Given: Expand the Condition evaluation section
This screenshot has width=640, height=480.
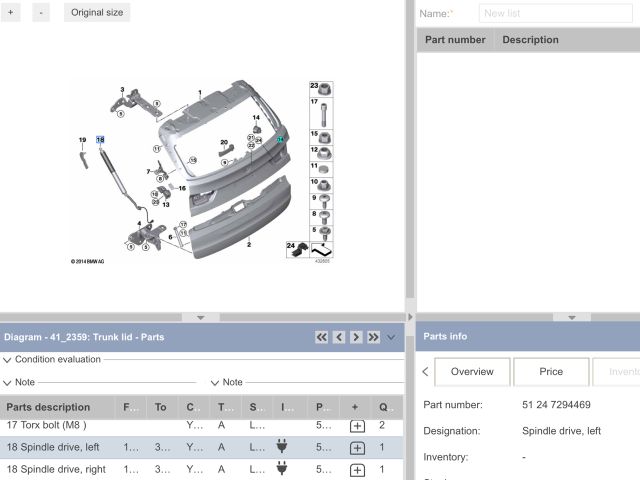Looking at the screenshot, I should pos(8,360).
